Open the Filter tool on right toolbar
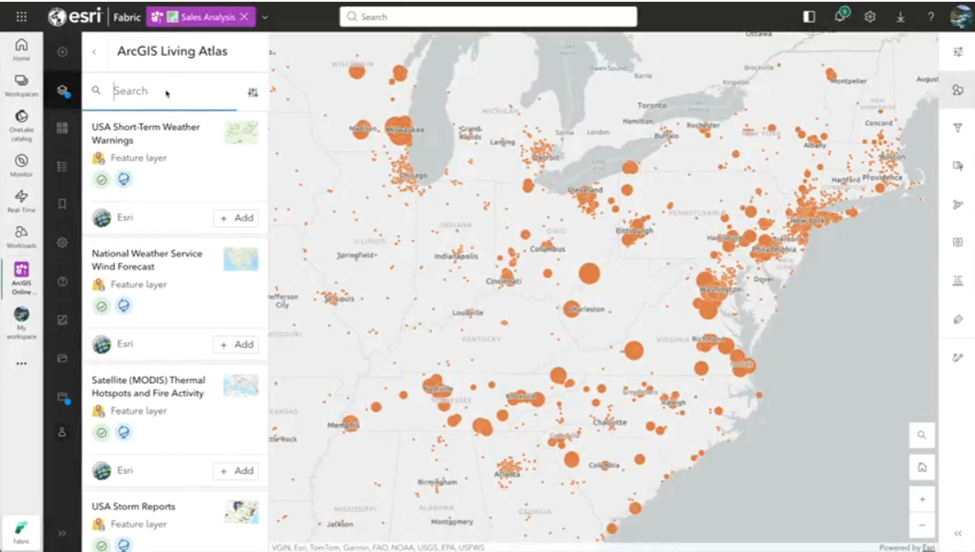 pos(957,128)
